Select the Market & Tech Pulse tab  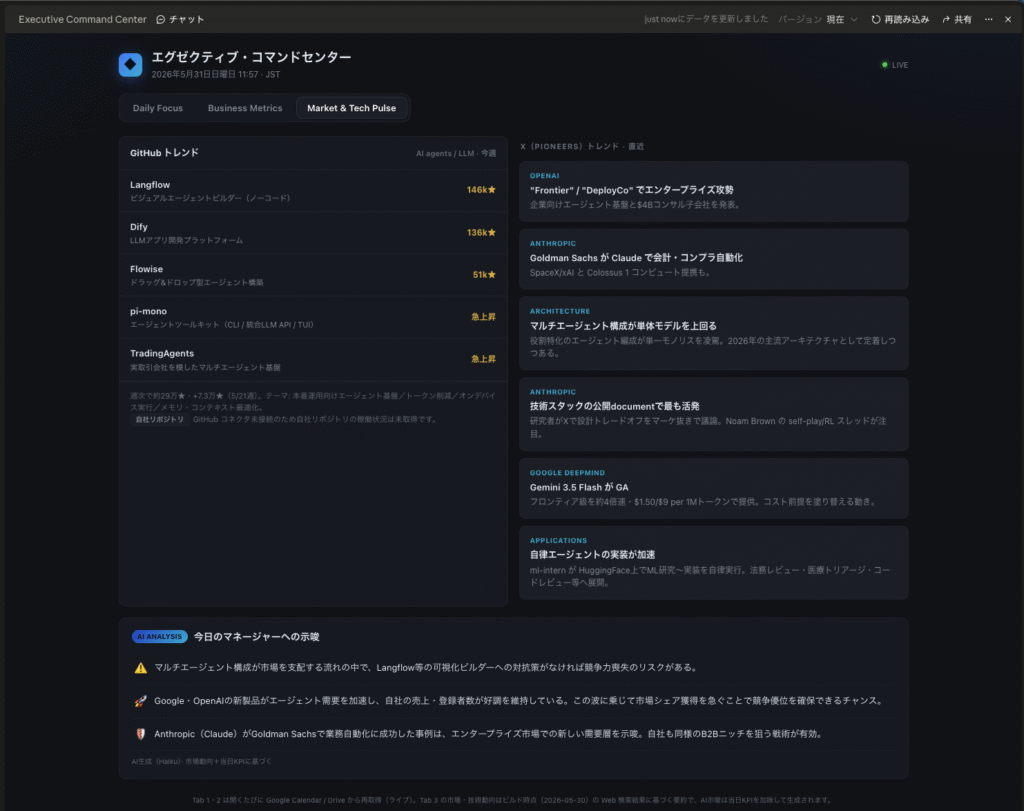351,108
